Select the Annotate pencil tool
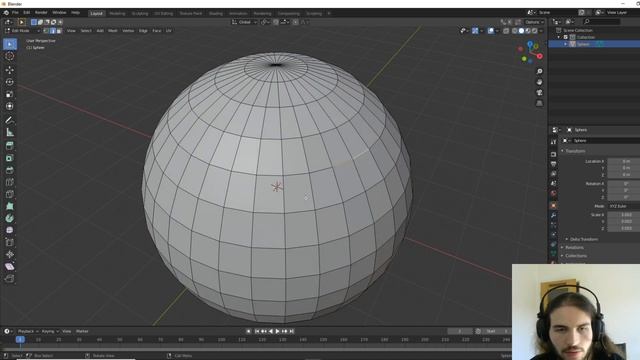This screenshot has height=360, width=640. 10,120
